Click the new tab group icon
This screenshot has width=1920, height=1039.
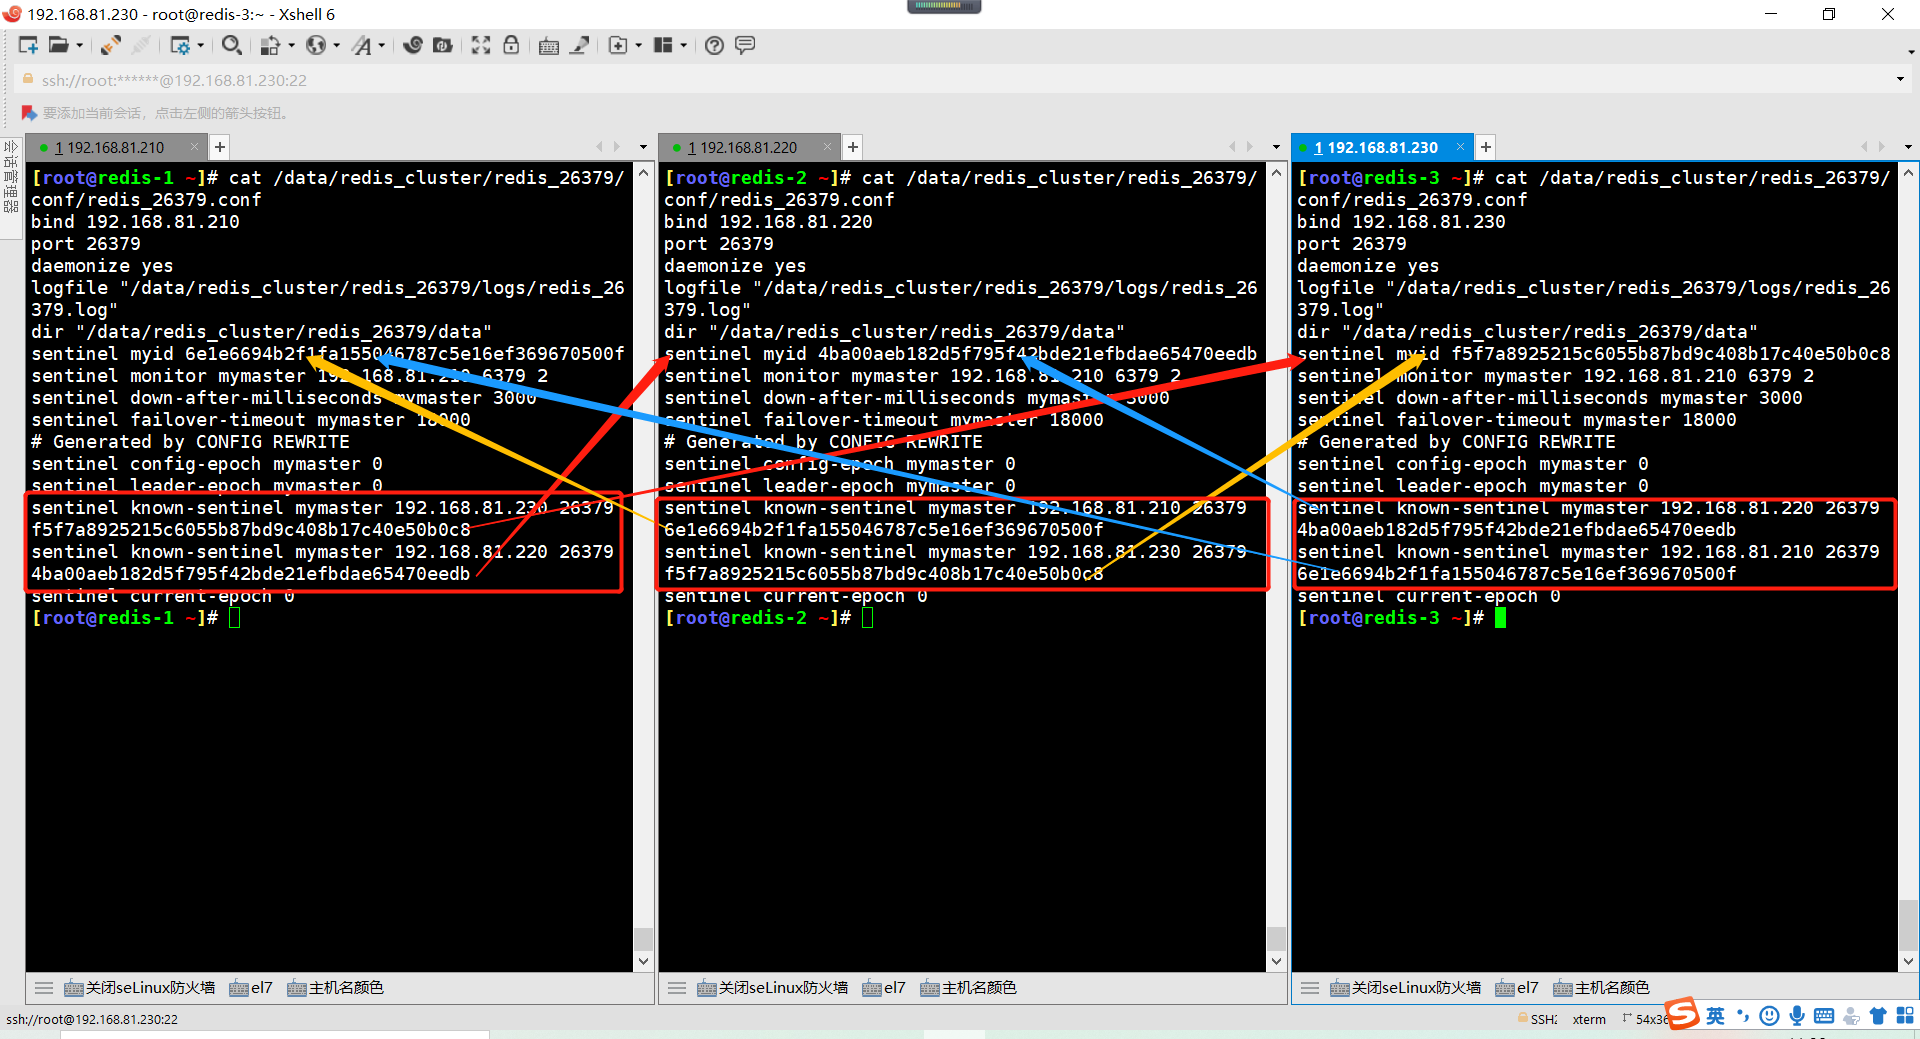pyautogui.click(x=618, y=45)
